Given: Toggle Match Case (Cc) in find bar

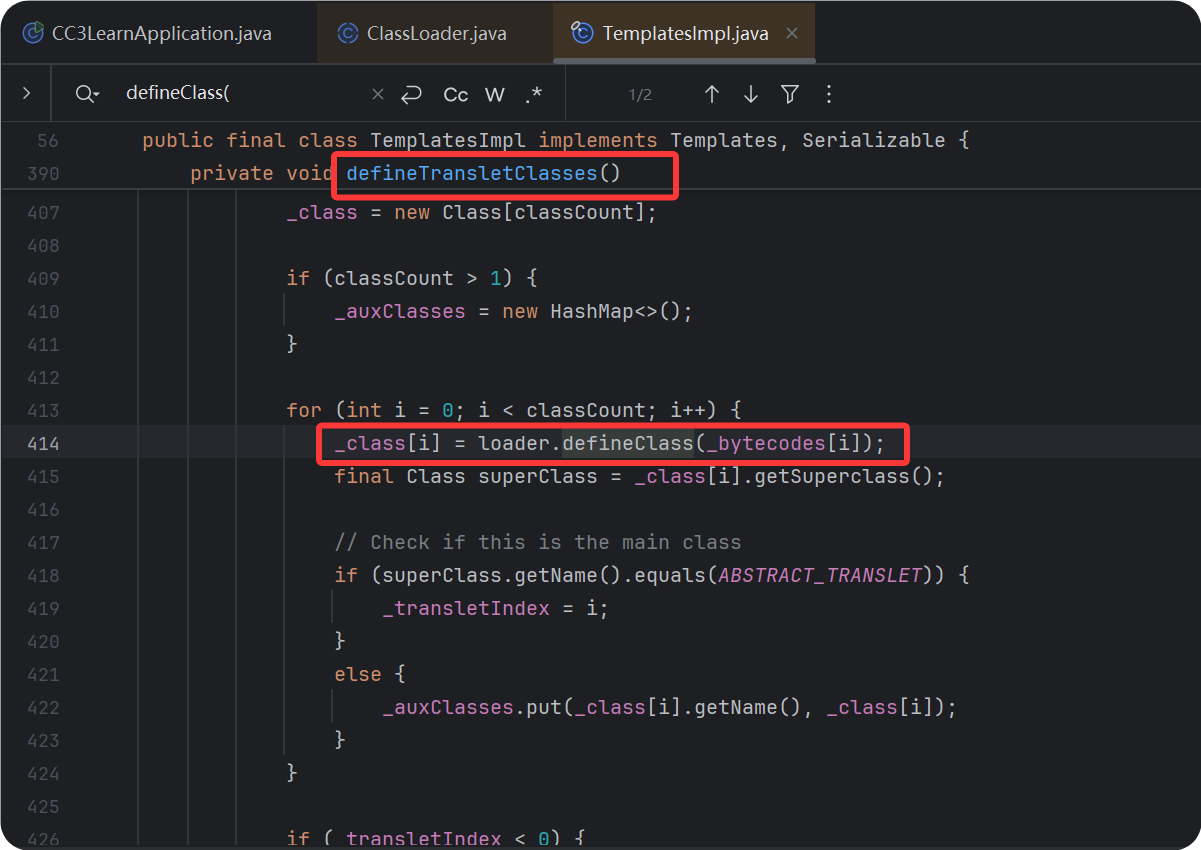Looking at the screenshot, I should pos(456,94).
